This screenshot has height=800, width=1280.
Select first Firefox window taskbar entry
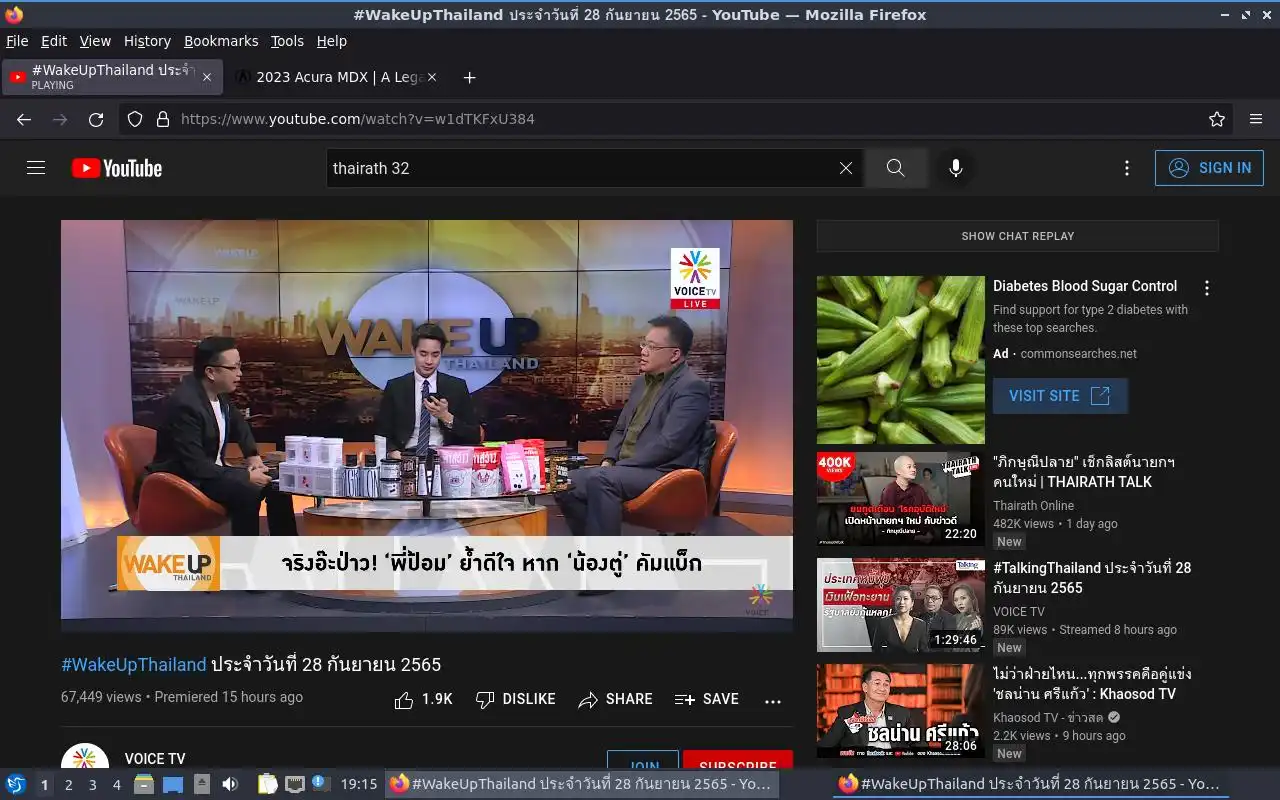tap(582, 784)
